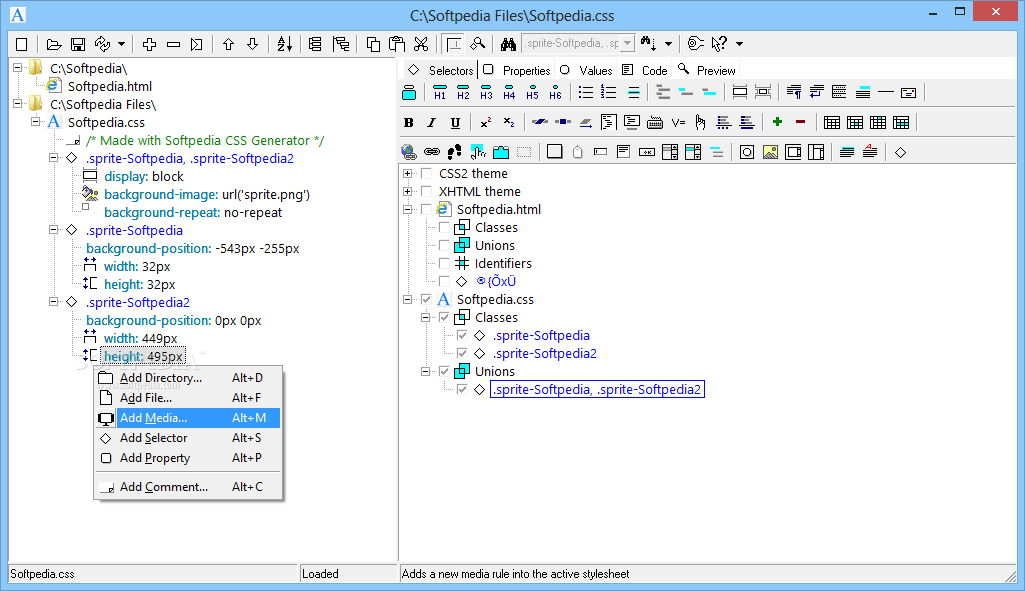Screen dimensions: 1025x591
Task: Switch to the Code tab
Action: (645, 70)
